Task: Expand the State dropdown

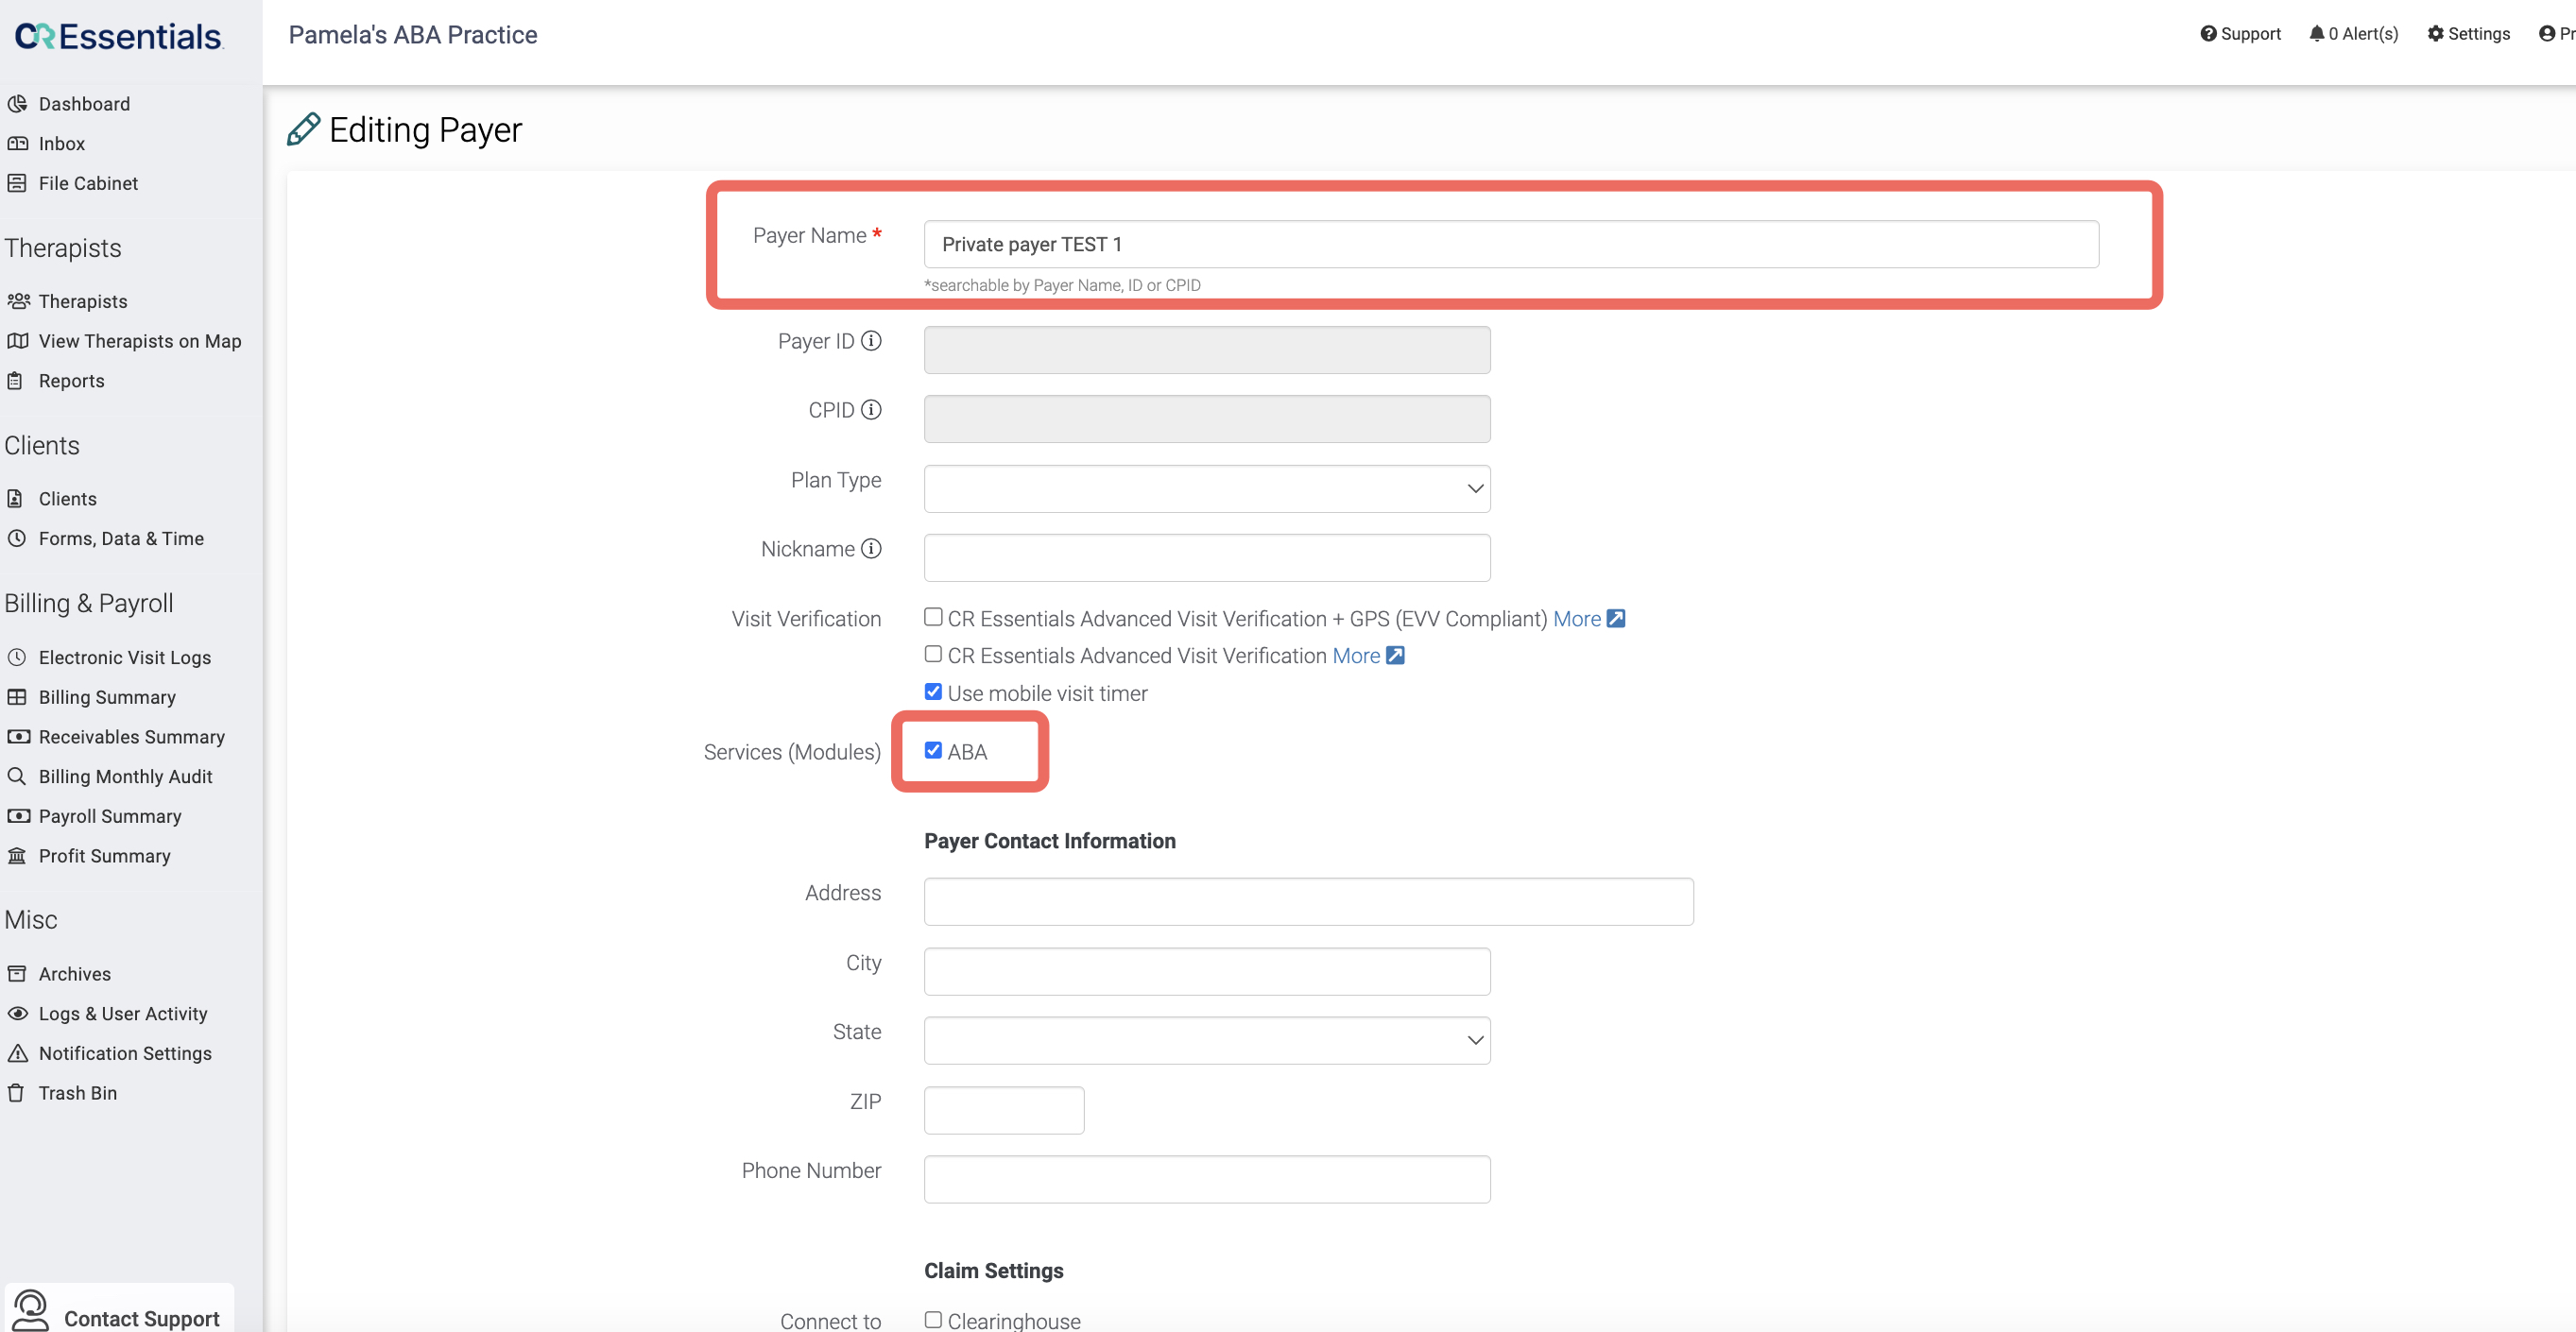Action: [1206, 1041]
